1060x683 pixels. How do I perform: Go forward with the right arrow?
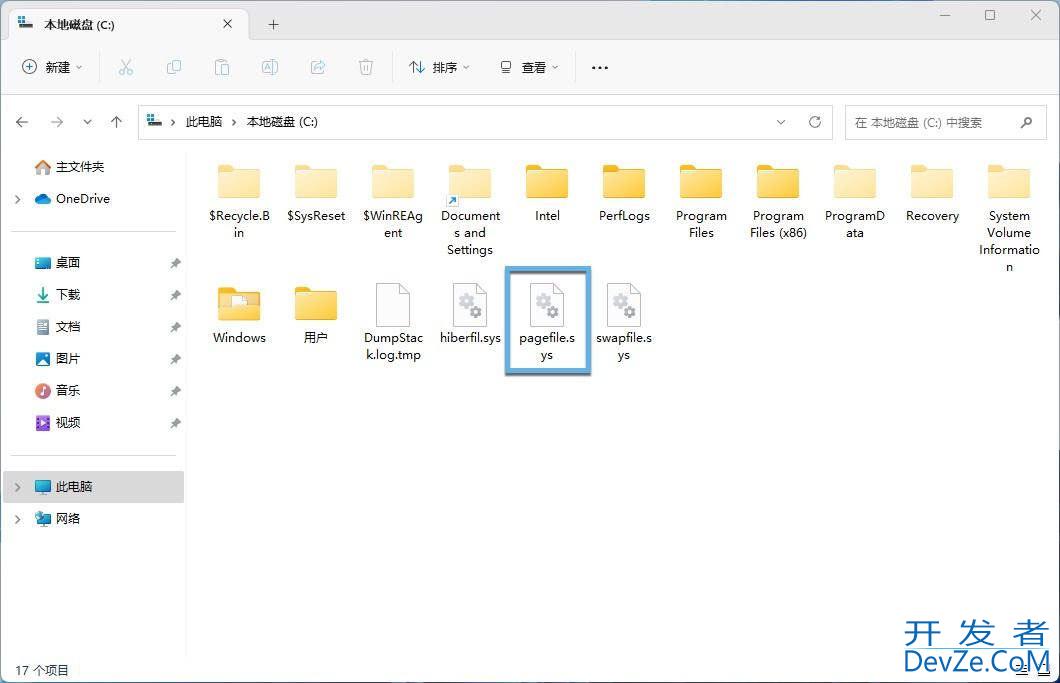coord(57,122)
